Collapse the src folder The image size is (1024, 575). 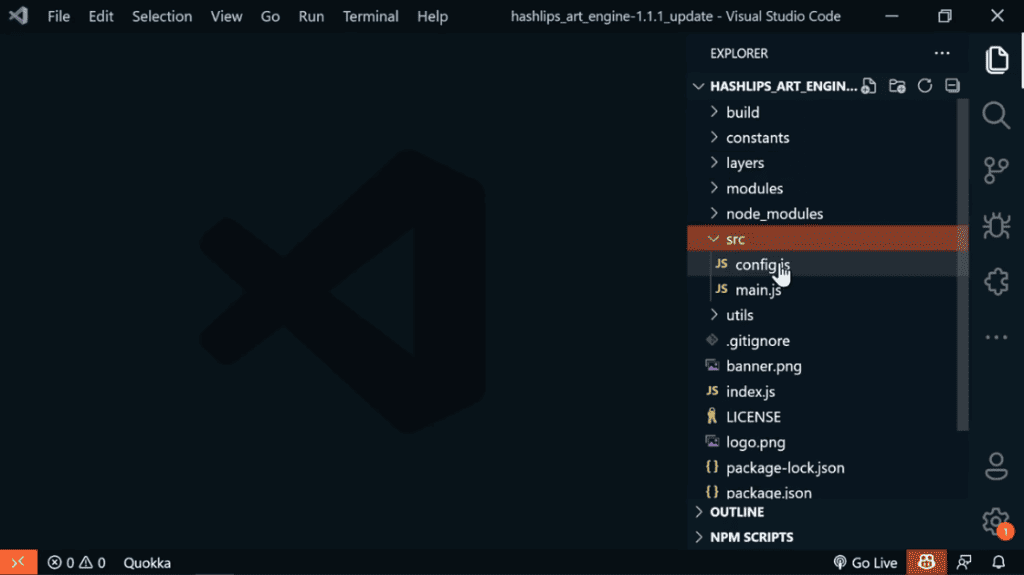click(827, 239)
